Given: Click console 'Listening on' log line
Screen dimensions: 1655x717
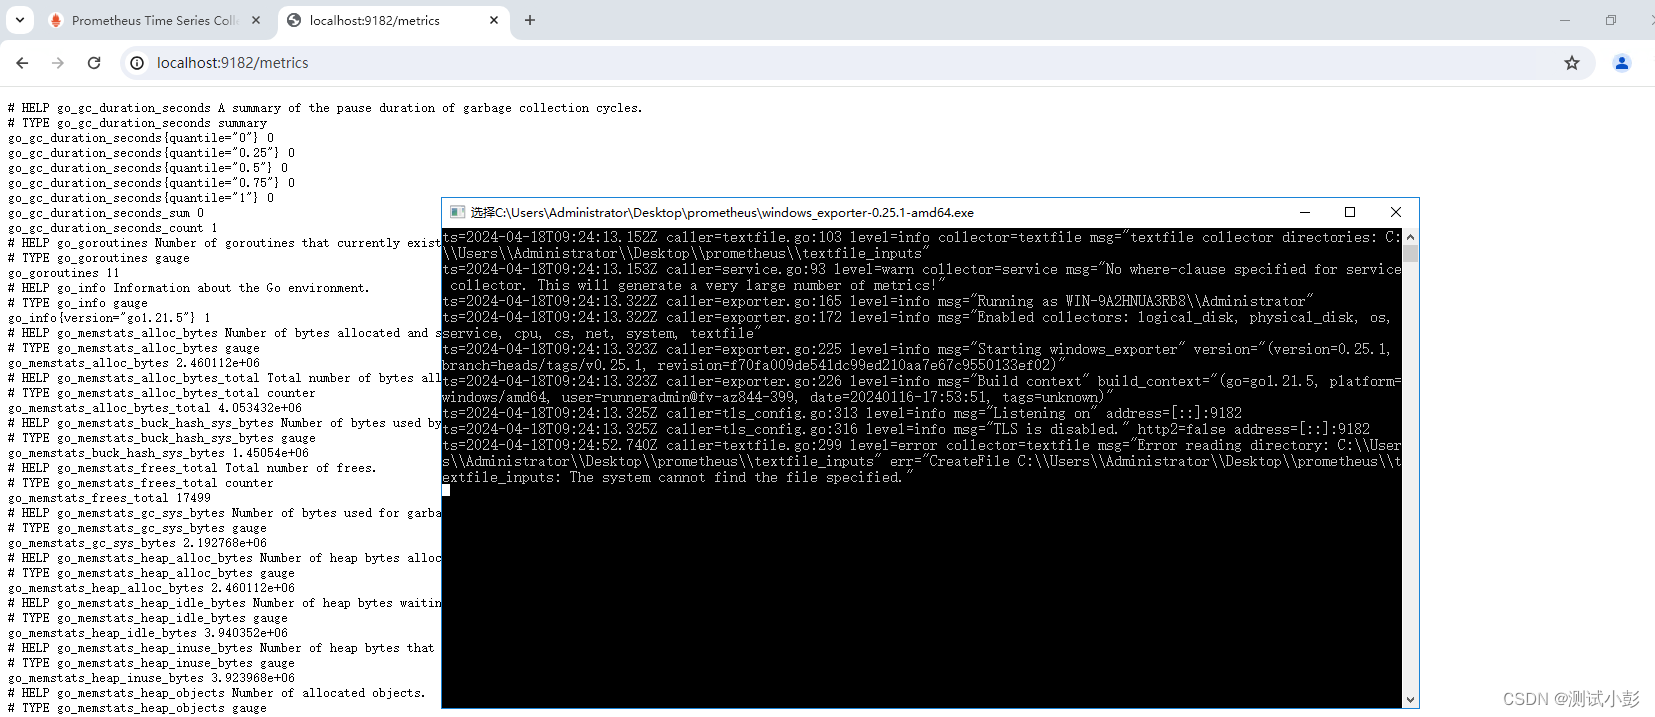Looking at the screenshot, I should 842,413.
